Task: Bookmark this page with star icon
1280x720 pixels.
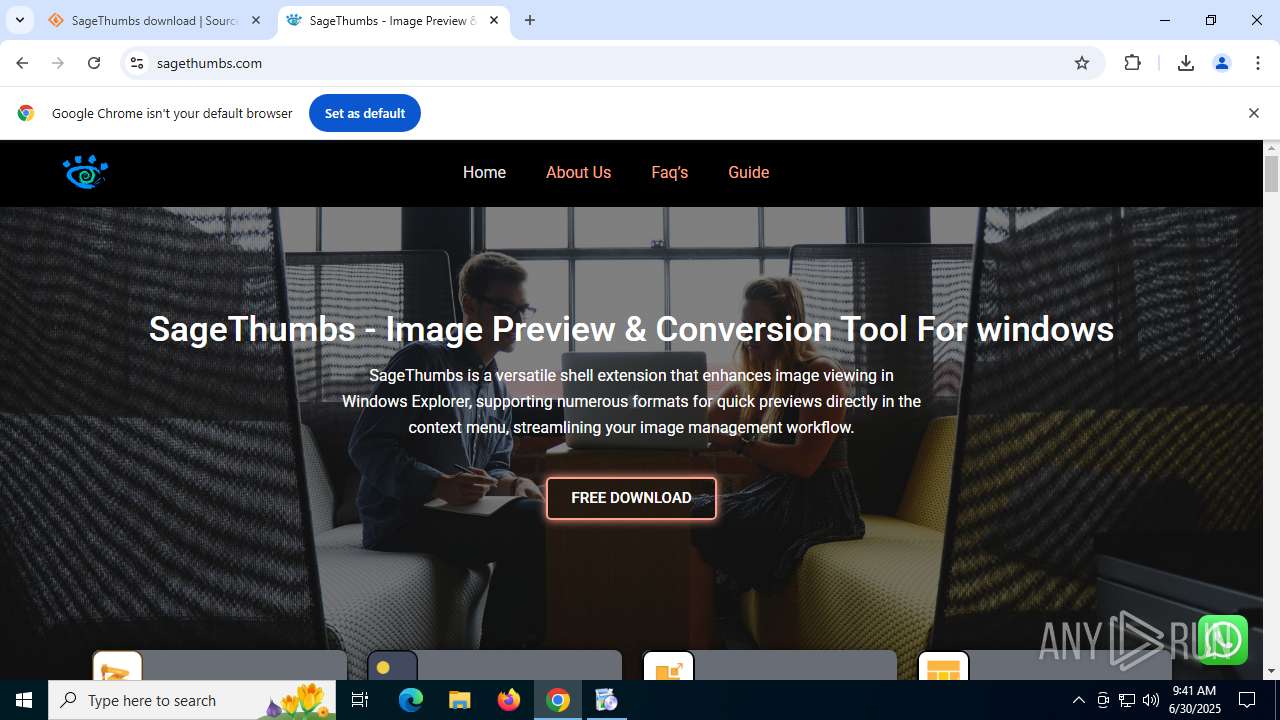Action: pos(1082,63)
